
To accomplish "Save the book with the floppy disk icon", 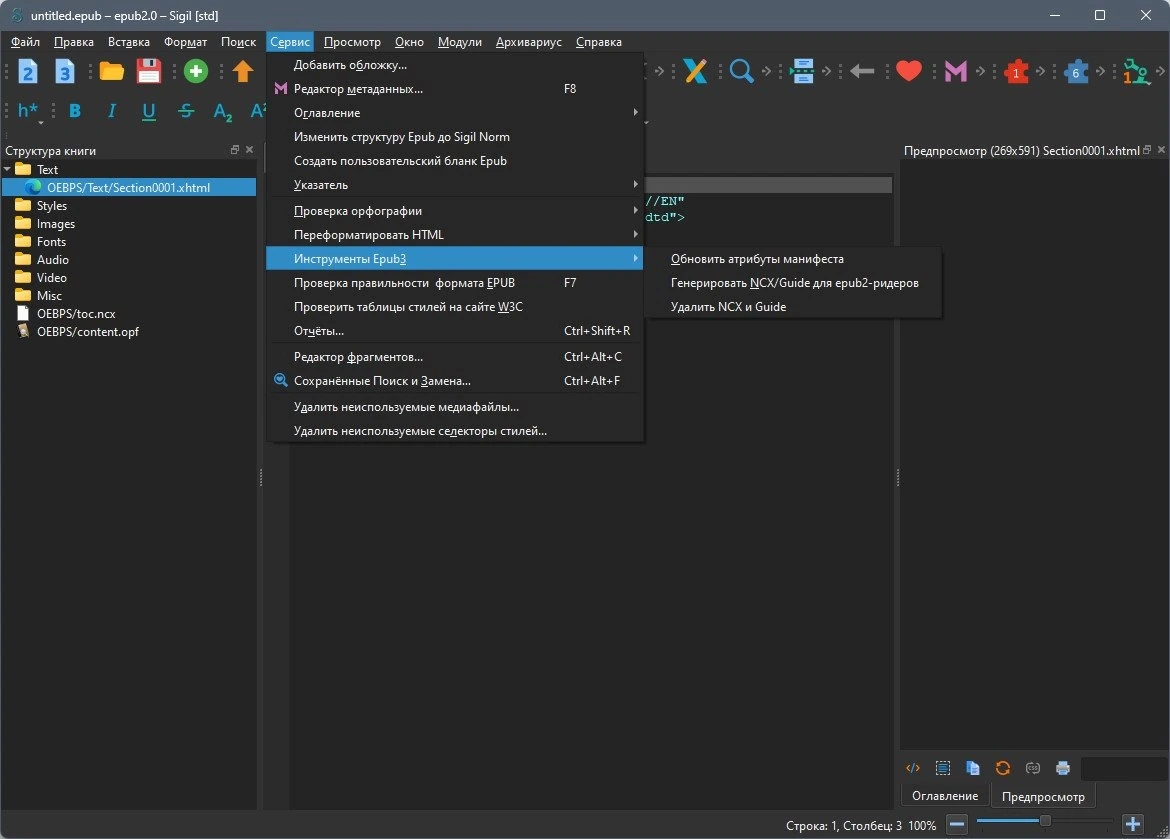I will [149, 72].
